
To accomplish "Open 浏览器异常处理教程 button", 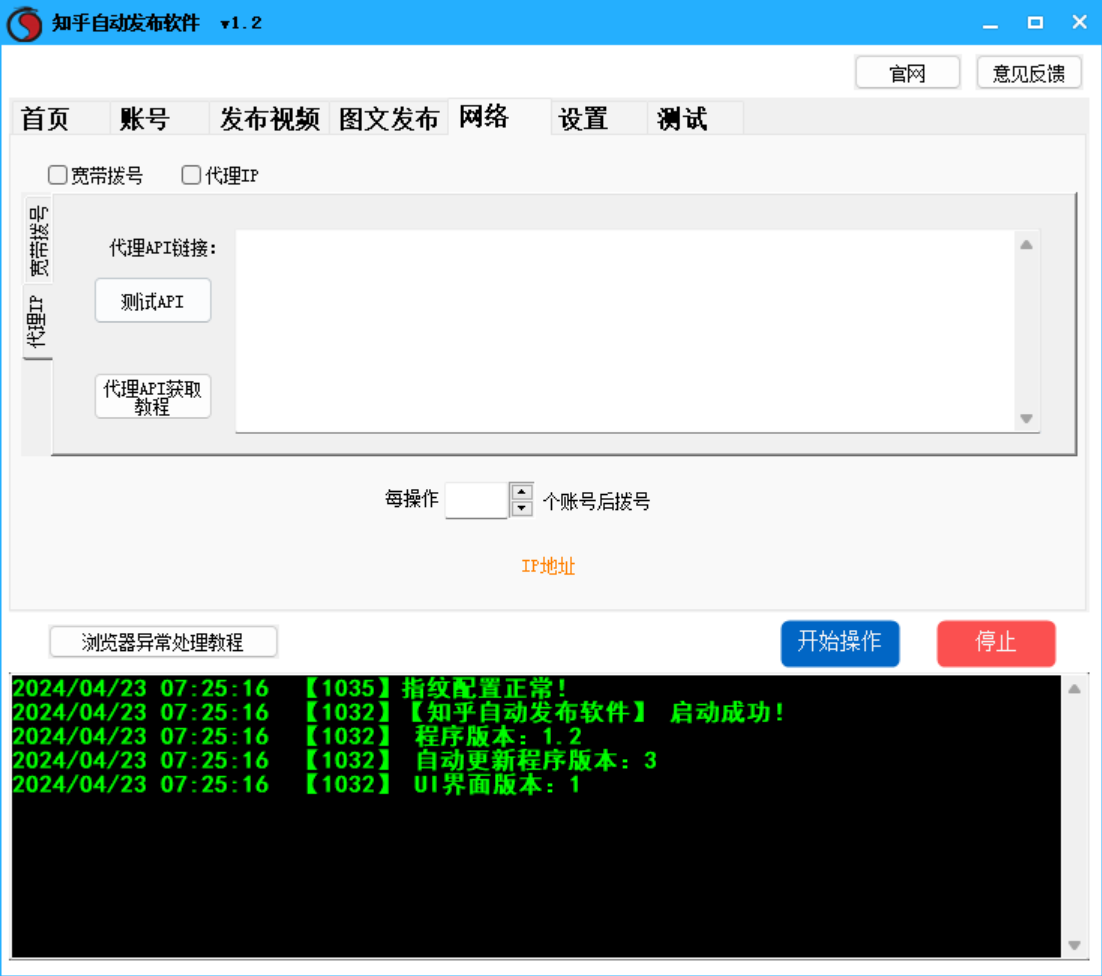I will click(x=163, y=642).
